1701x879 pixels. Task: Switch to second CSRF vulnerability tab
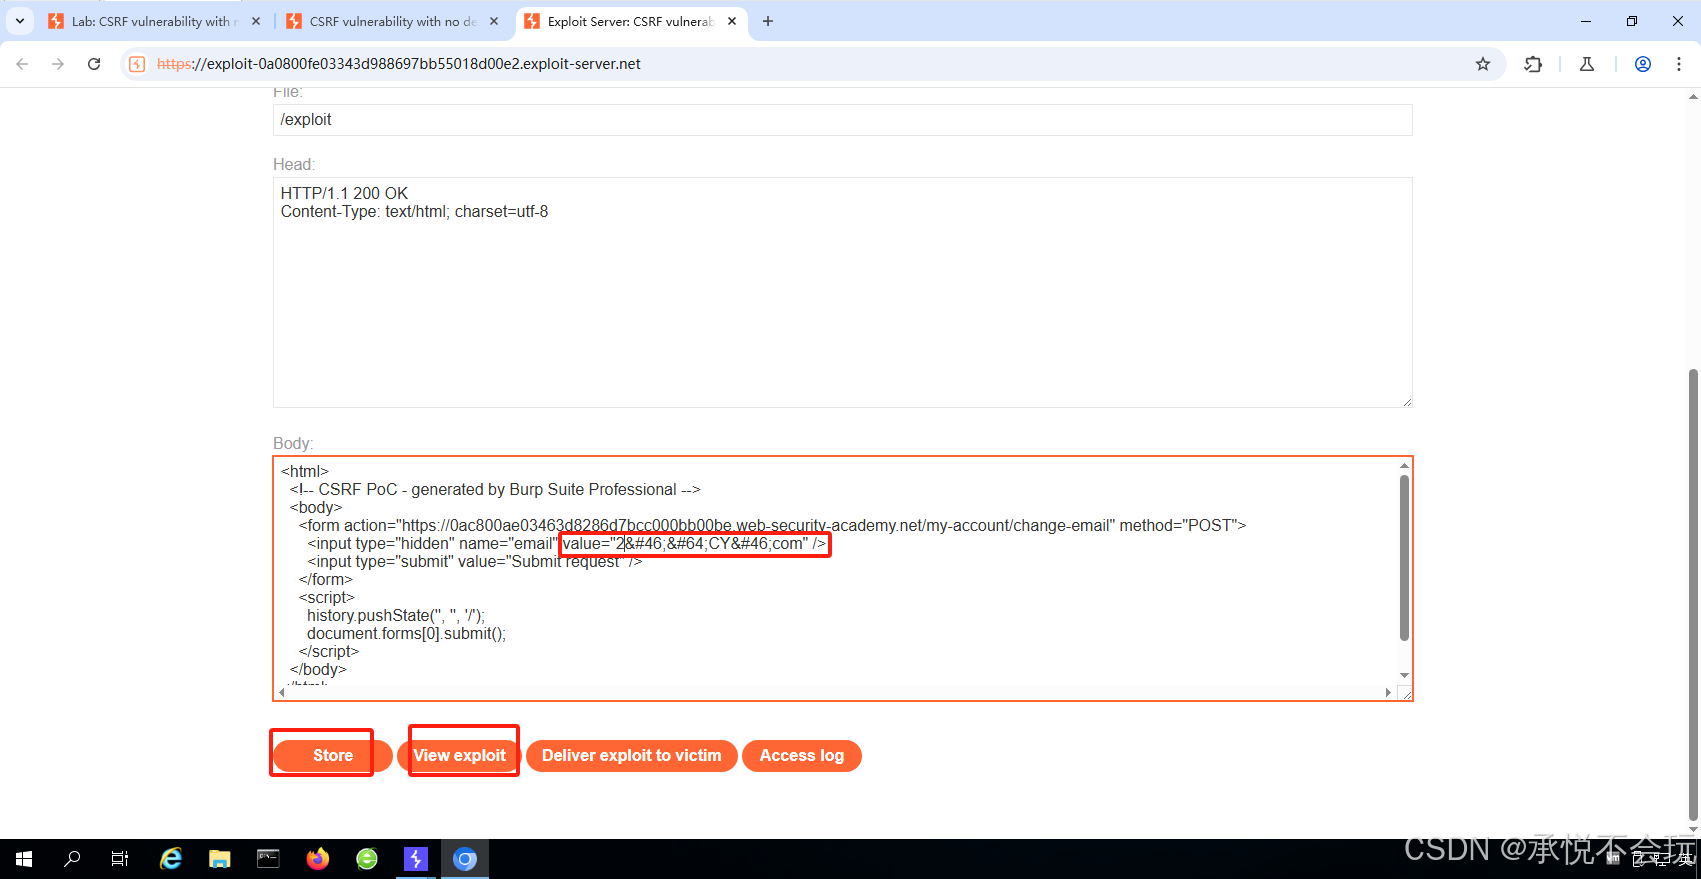click(x=390, y=21)
